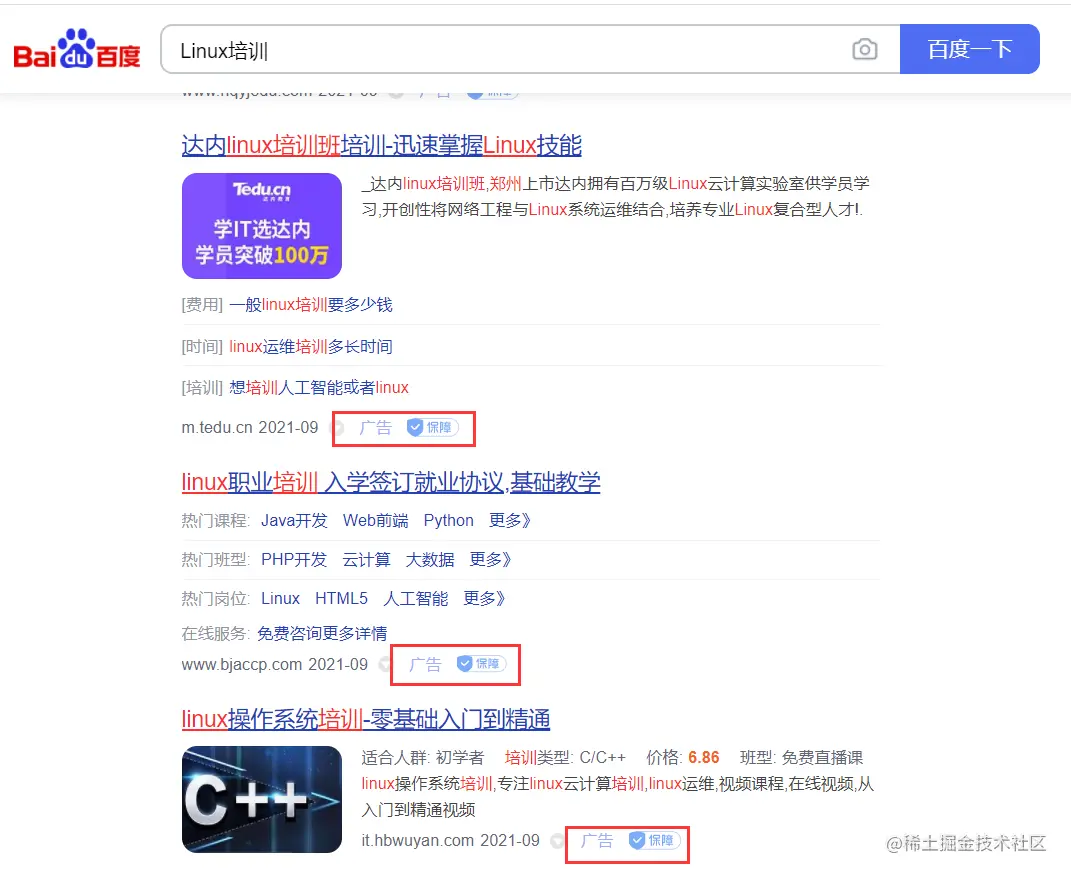Open the C++ result thumbnail
Viewport: 1071px width, 878px height.
(262, 799)
